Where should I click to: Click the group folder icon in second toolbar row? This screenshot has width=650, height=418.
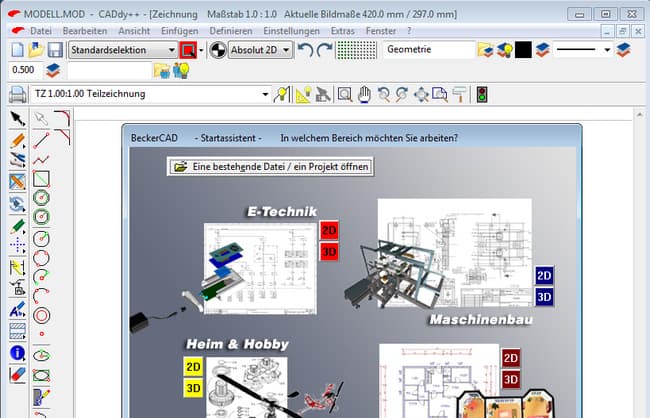point(162,70)
